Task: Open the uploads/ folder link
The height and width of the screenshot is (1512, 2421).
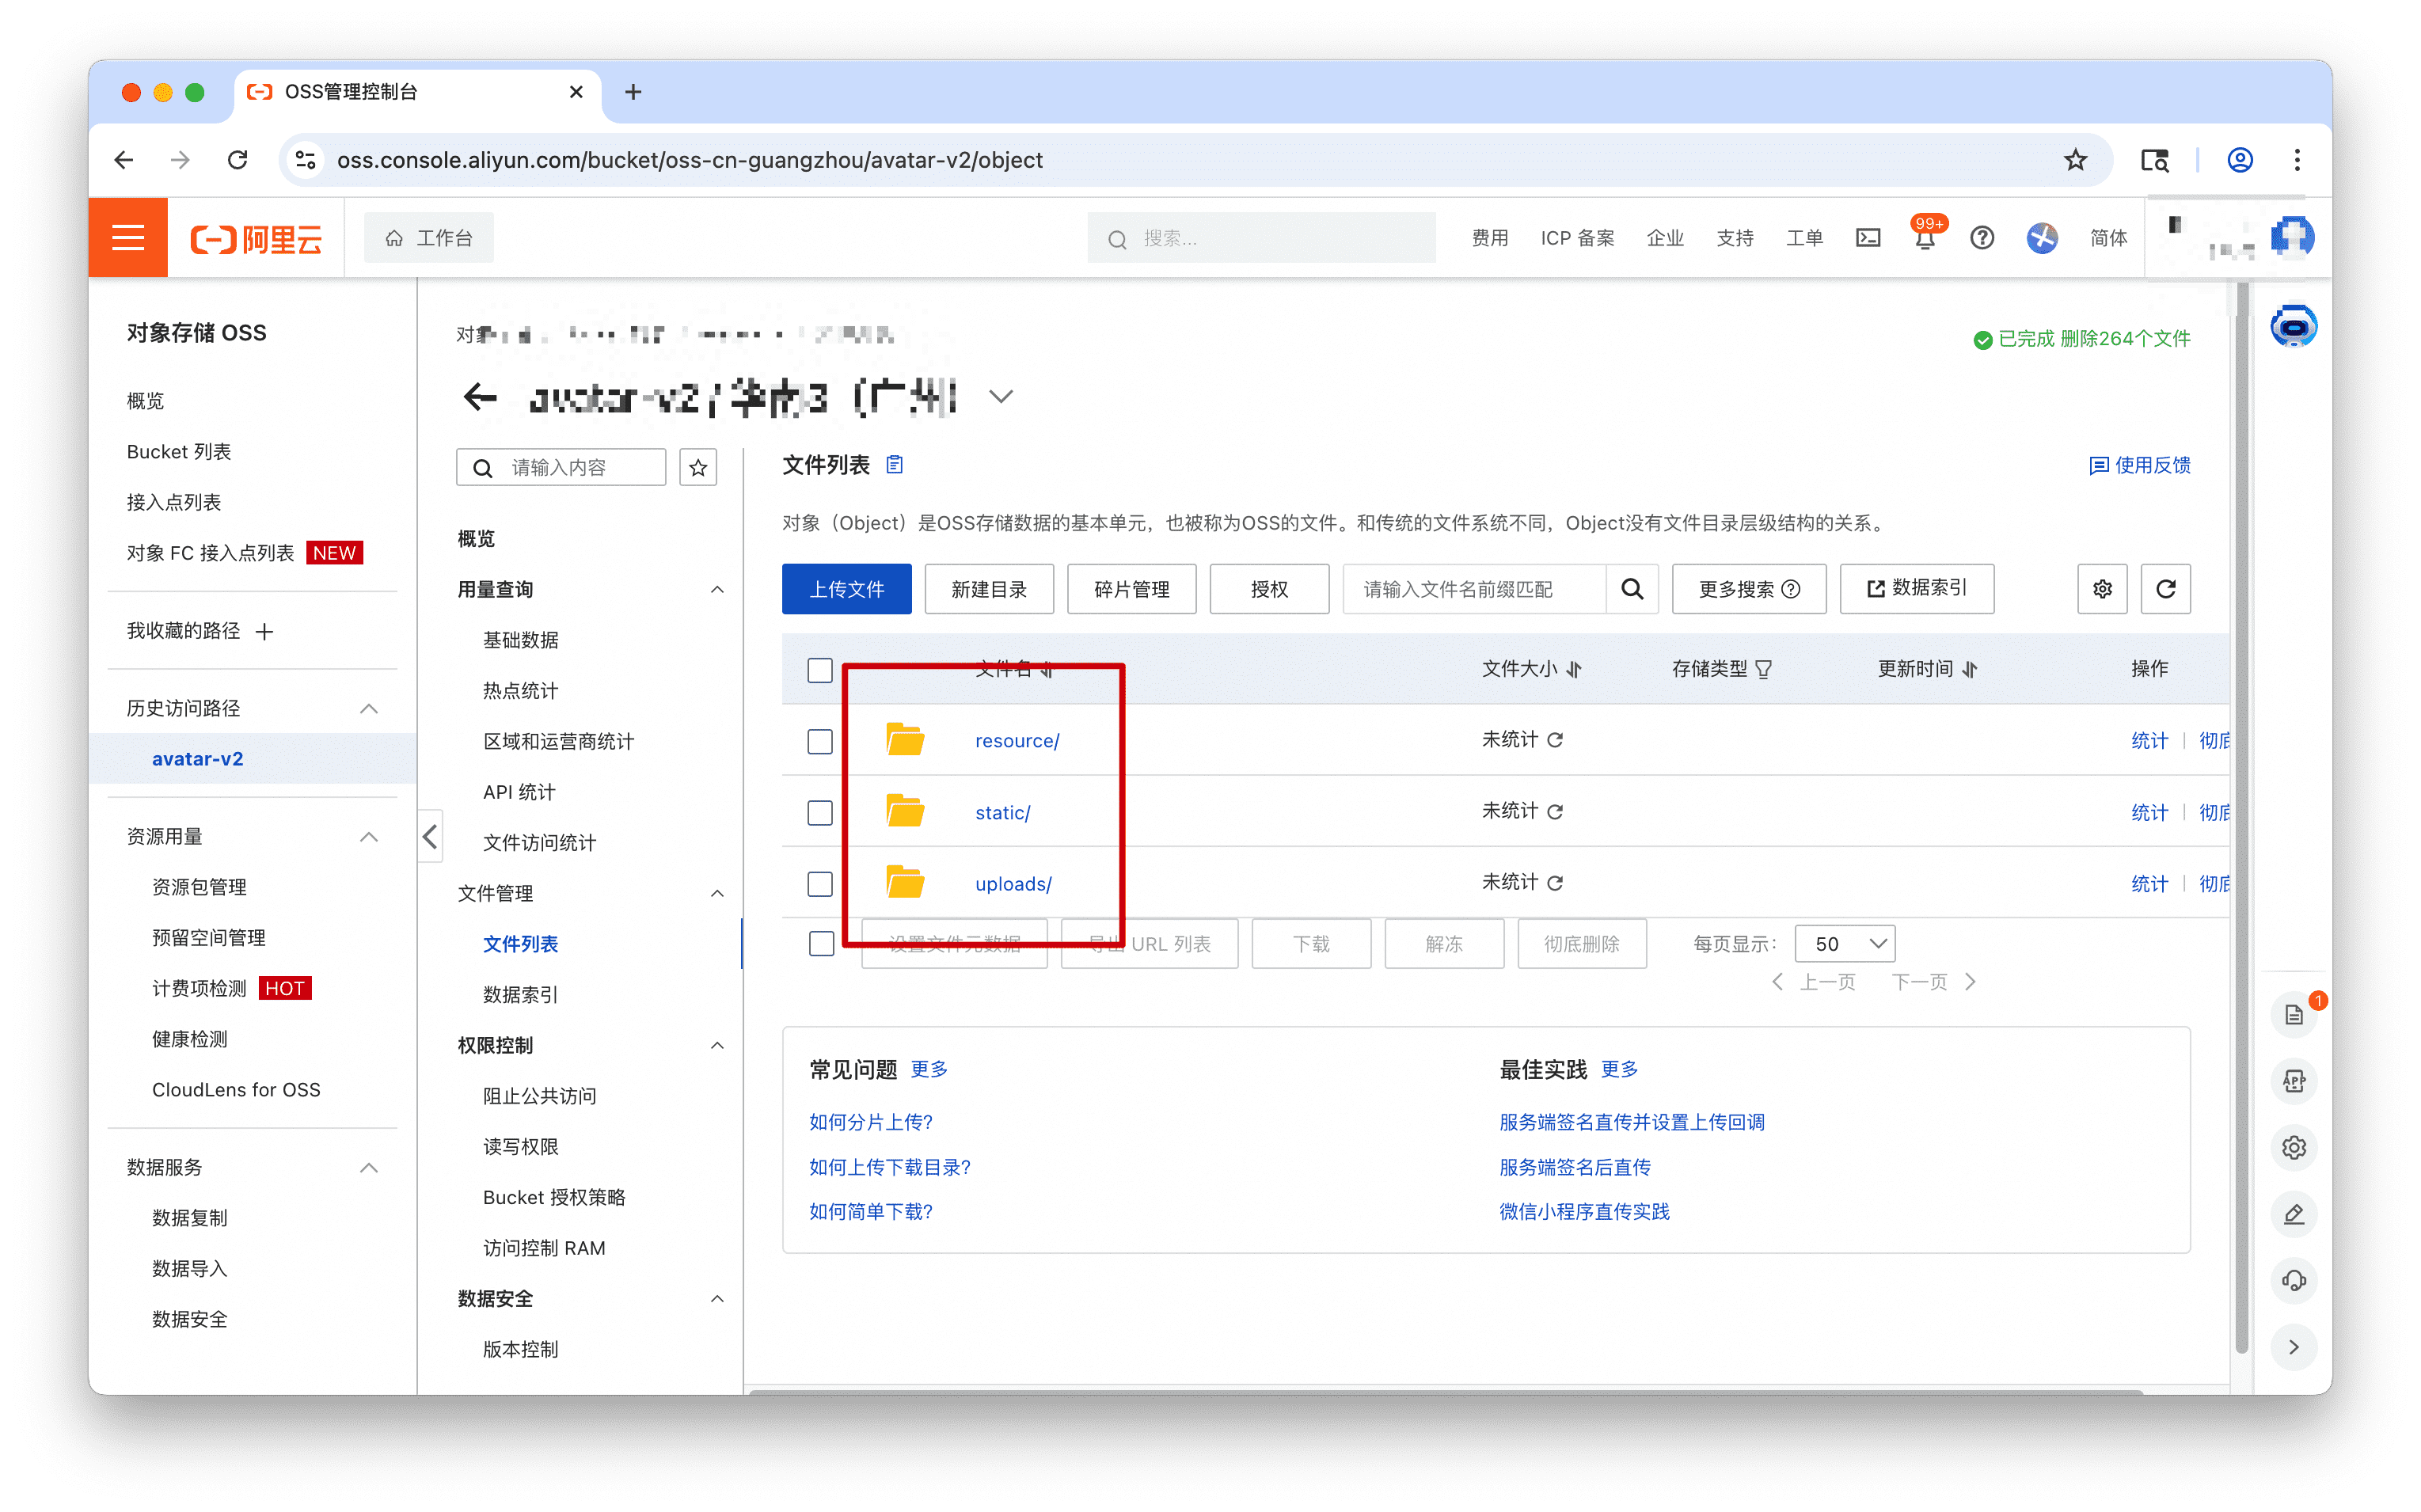Action: coord(1012,884)
